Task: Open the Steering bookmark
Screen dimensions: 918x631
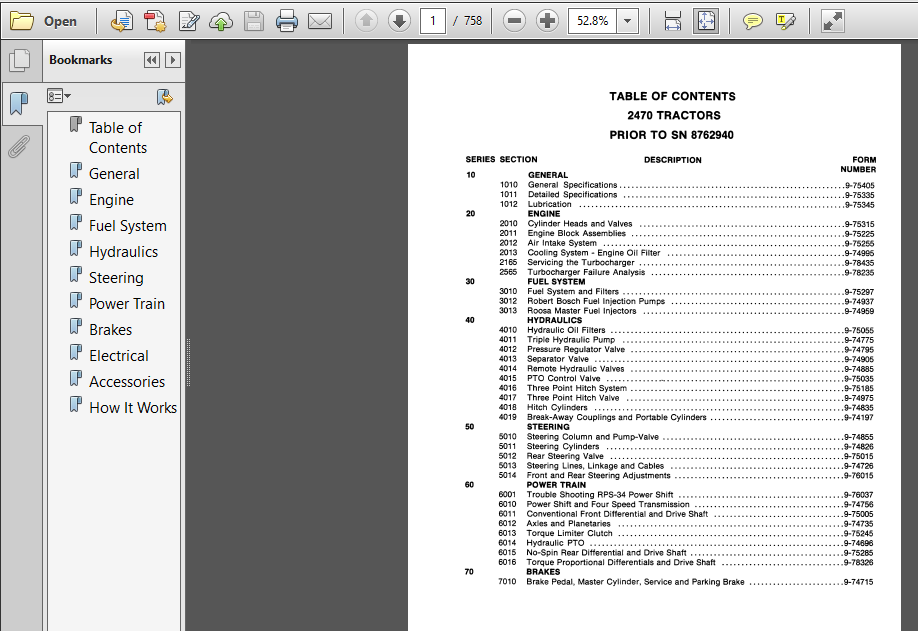Action: [x=116, y=277]
